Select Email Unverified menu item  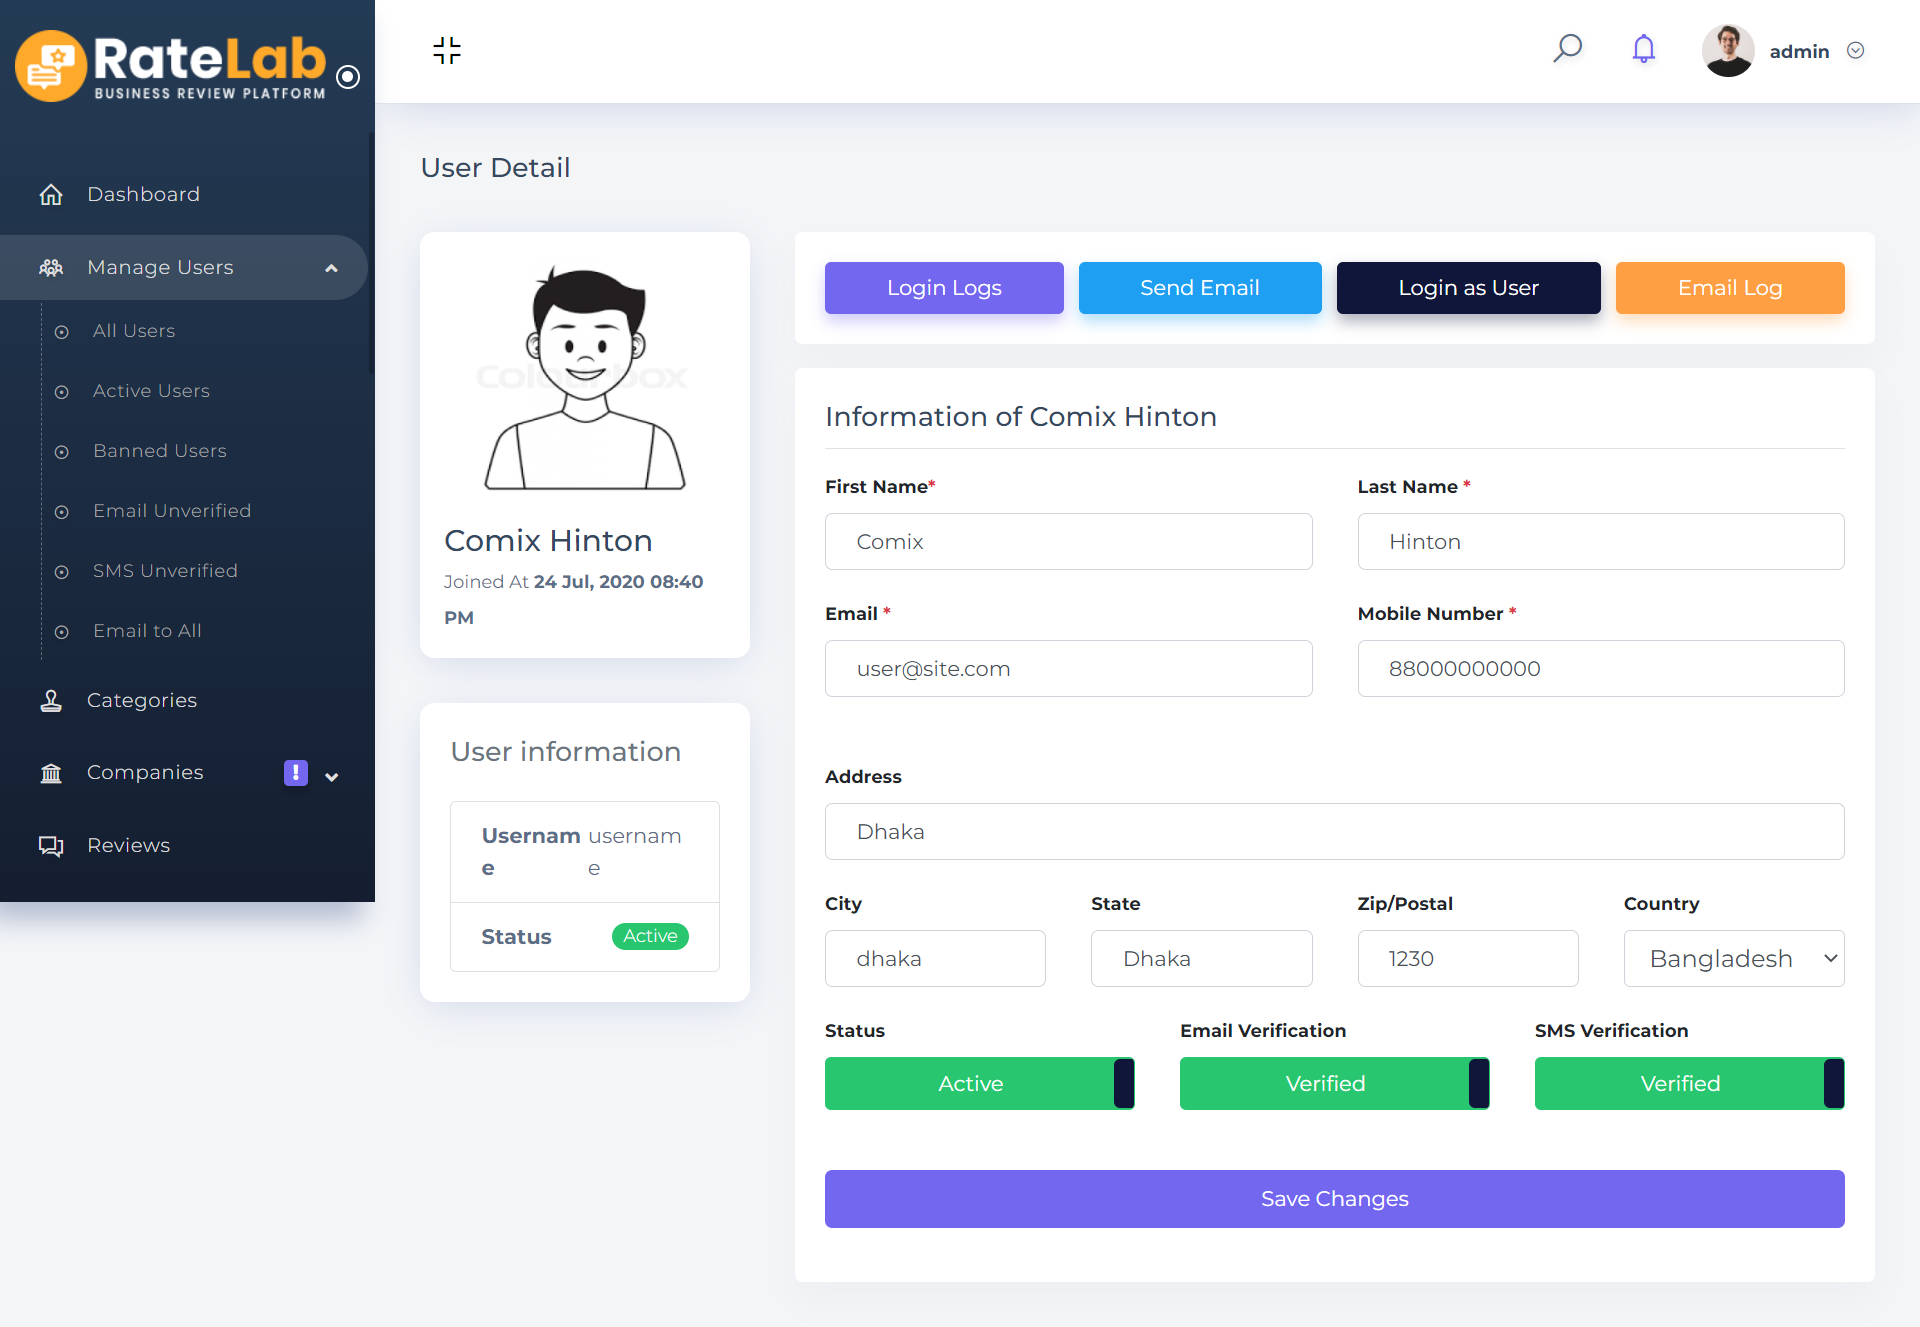coord(172,511)
